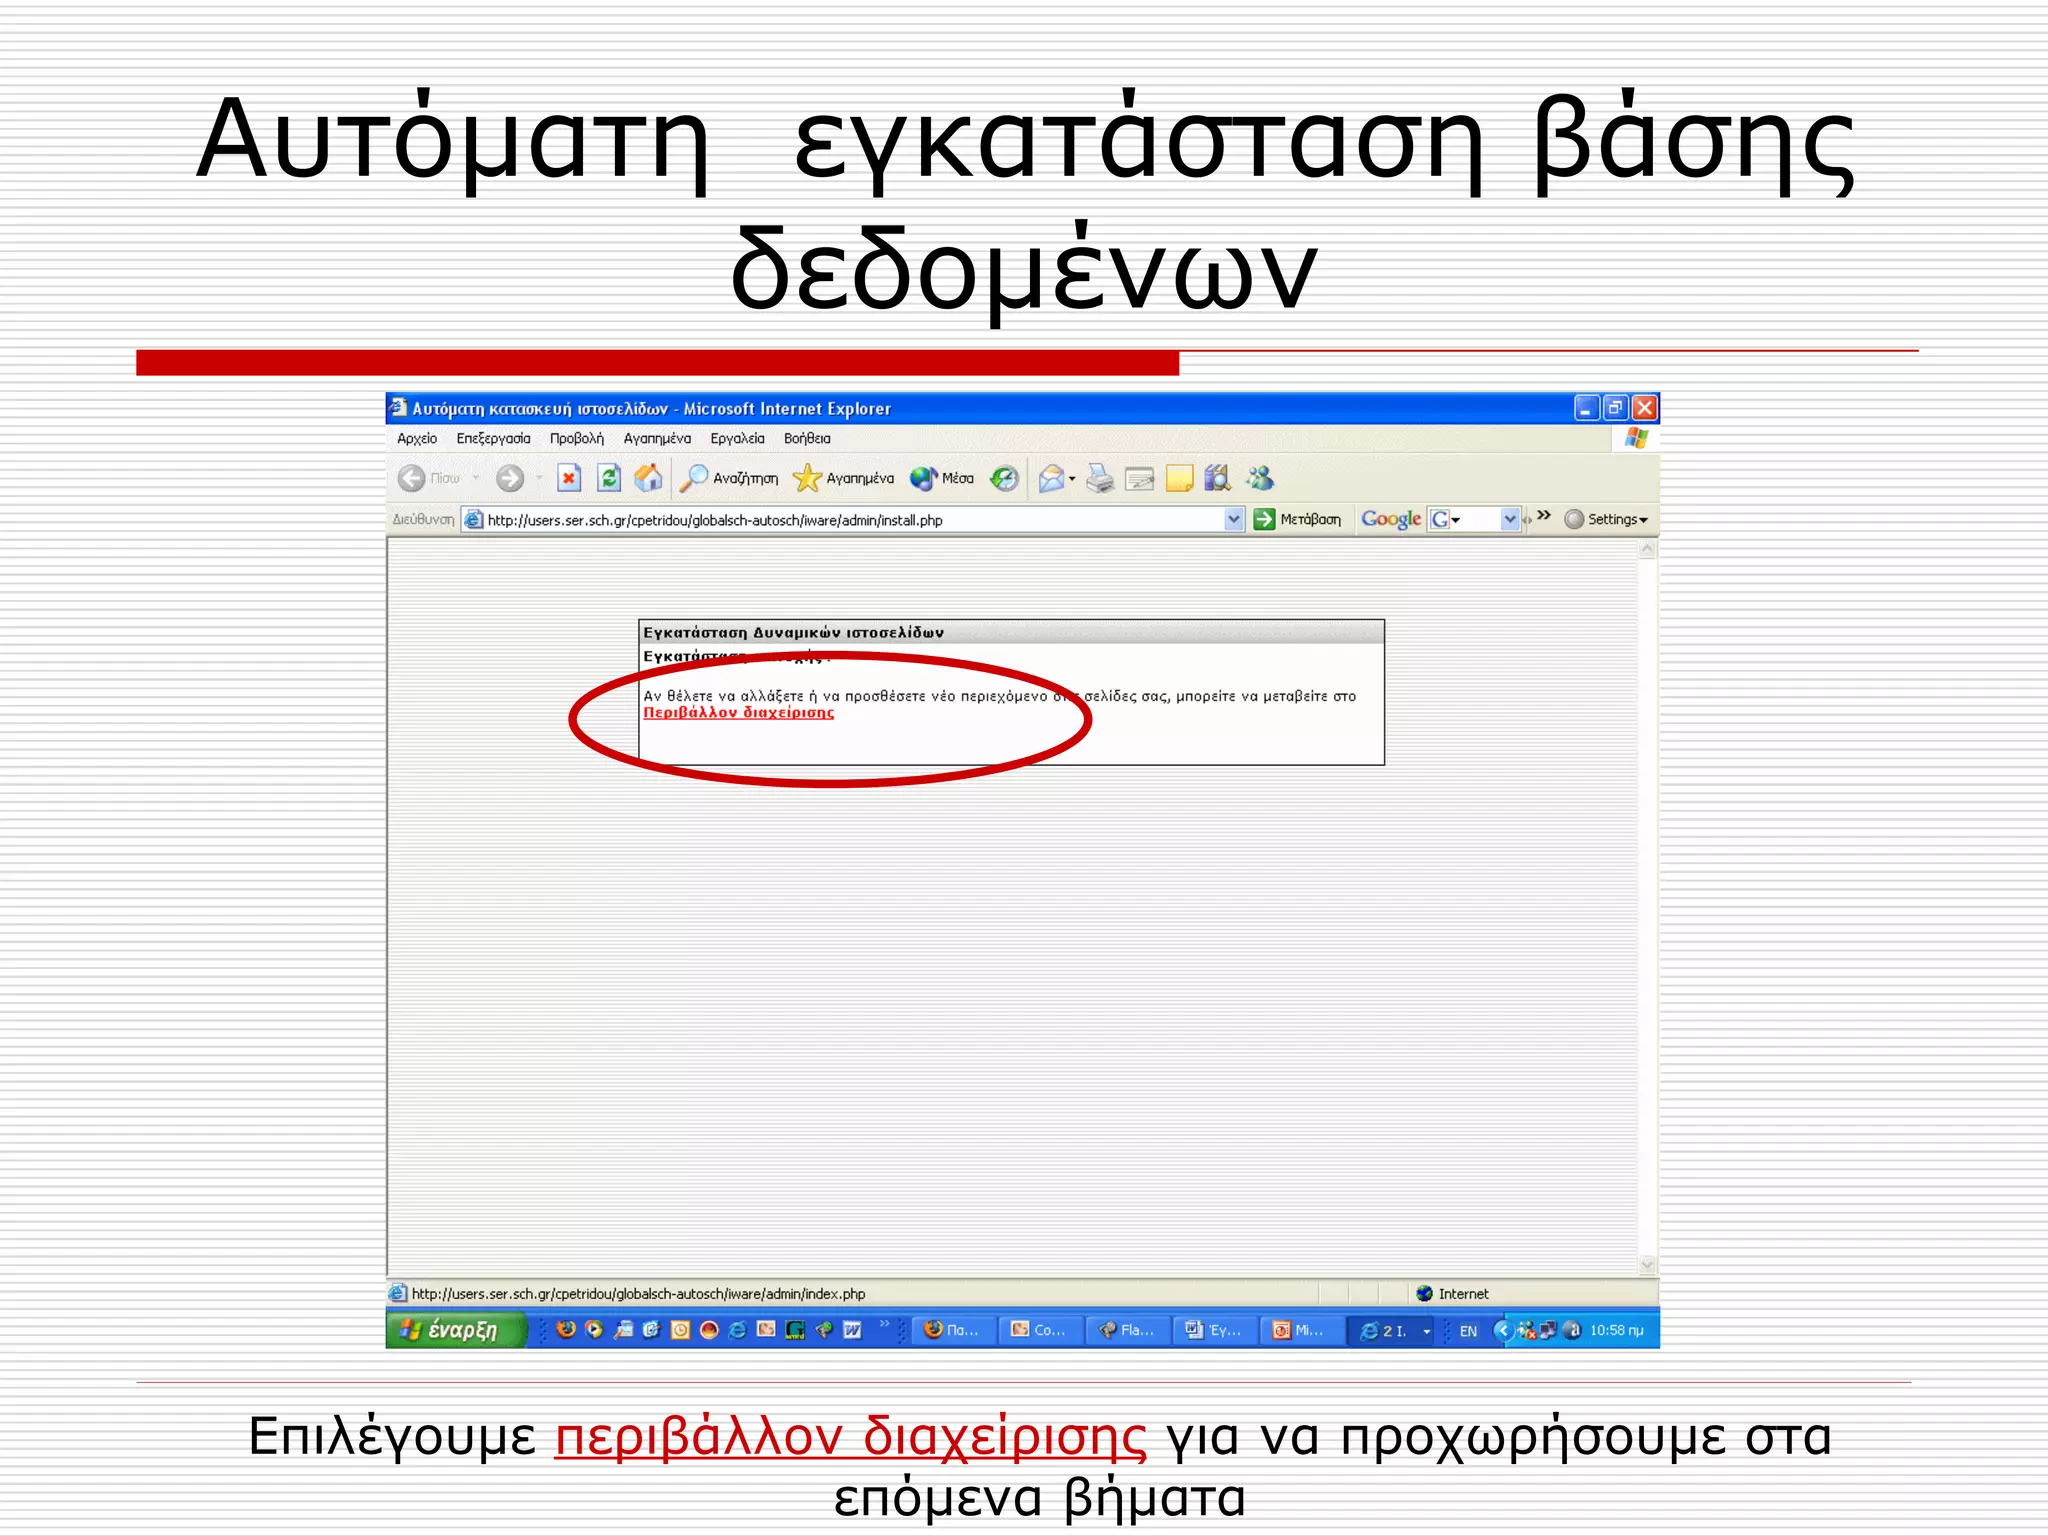This screenshot has width=2048, height=1536.
Task: Expand the Mail button dropdown arrow
Action: [1072, 479]
